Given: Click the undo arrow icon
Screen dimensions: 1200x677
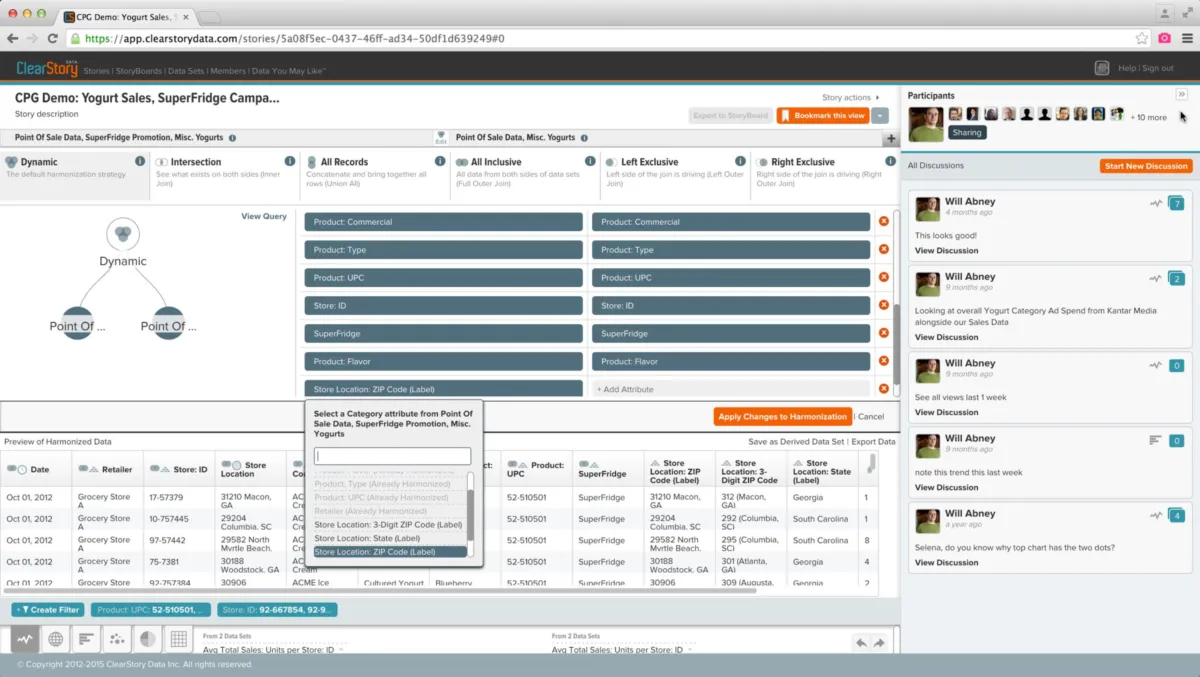Looking at the screenshot, I should tap(861, 643).
